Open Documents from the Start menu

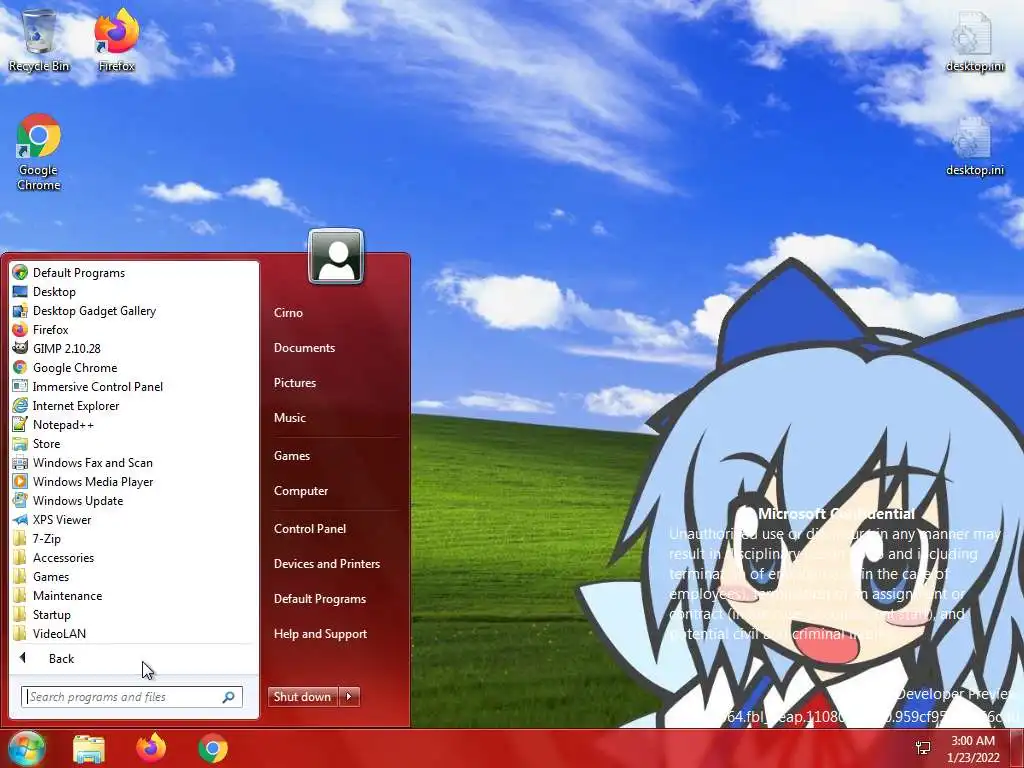304,347
